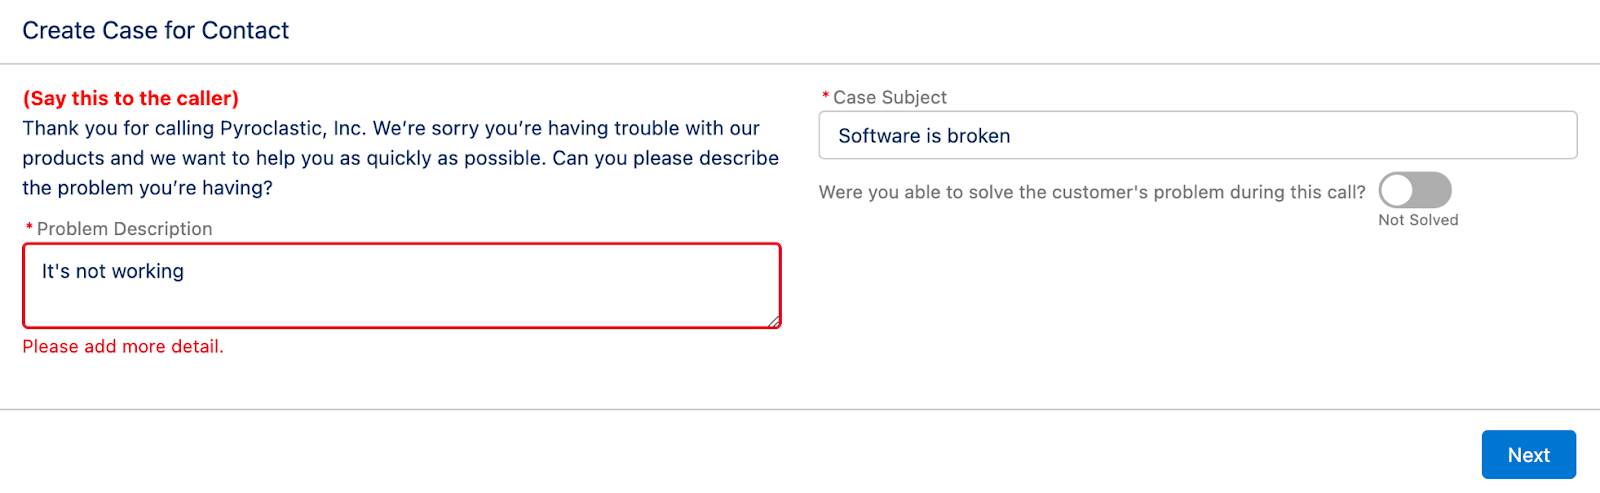Click the required asterisk beside Problem Description
This screenshot has height=493, width=1600.
[x=29, y=229]
